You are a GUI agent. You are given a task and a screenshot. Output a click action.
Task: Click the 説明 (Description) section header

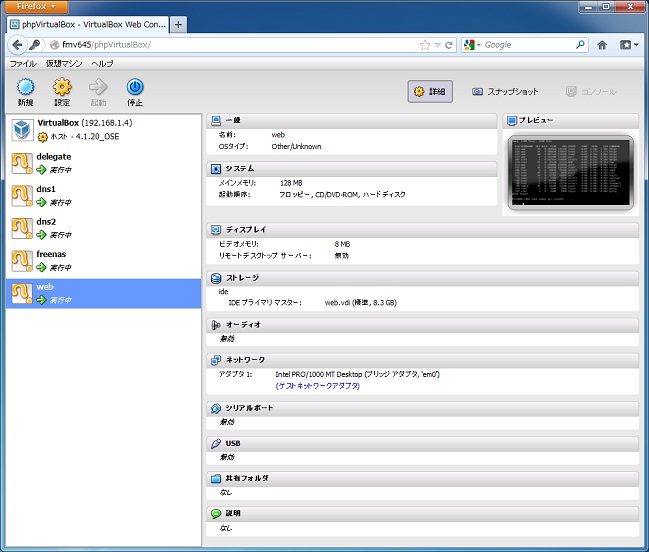point(423,514)
